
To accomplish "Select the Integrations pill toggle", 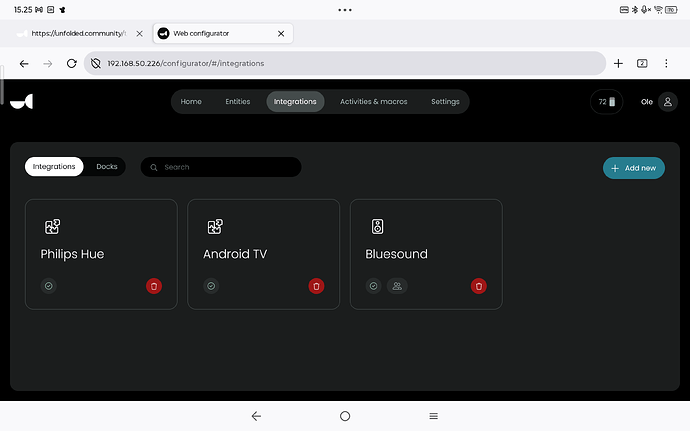I will tap(54, 167).
